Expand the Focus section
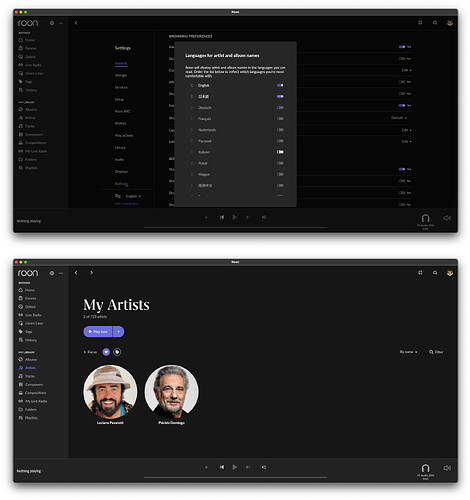Screen dimensions: 470x500 [x=90, y=352]
